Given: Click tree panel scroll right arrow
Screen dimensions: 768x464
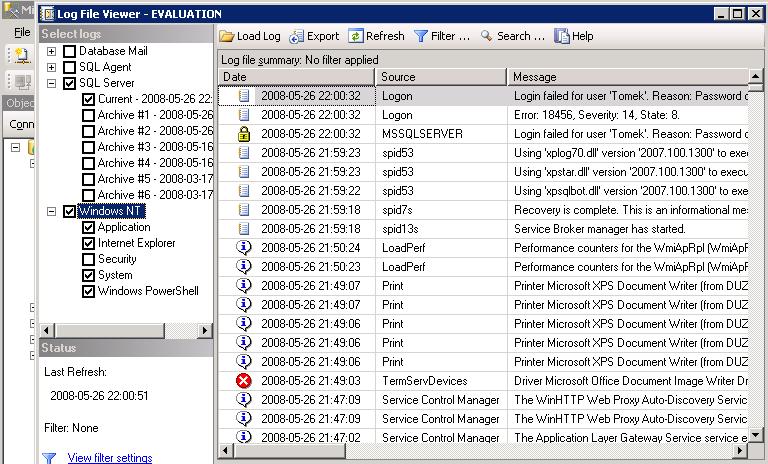Looking at the screenshot, I should [205, 331].
